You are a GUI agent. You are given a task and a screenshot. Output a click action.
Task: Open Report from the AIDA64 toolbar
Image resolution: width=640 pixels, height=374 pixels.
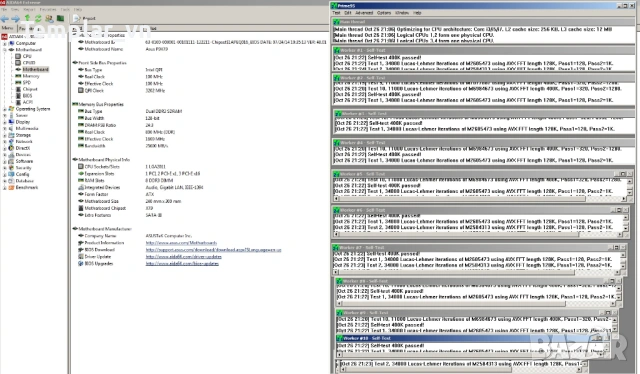pos(84,18)
